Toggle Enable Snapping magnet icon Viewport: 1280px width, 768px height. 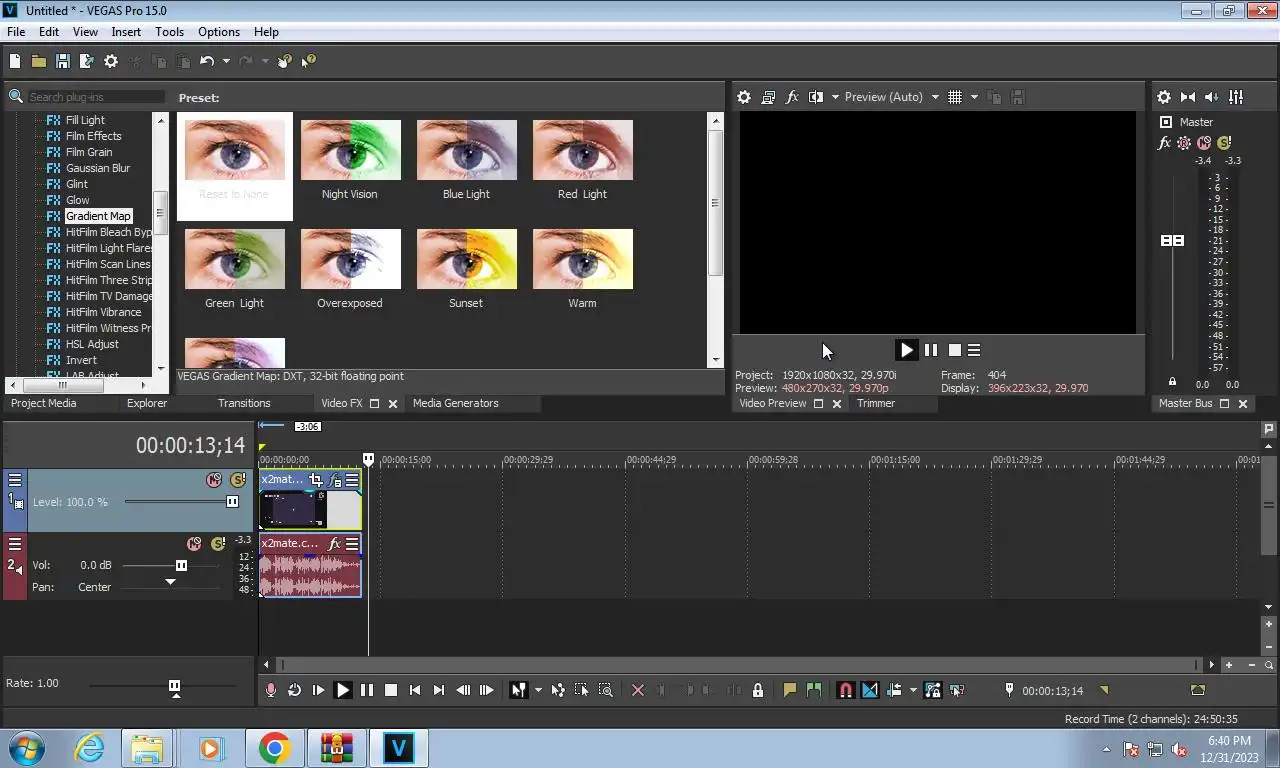[x=845, y=690]
